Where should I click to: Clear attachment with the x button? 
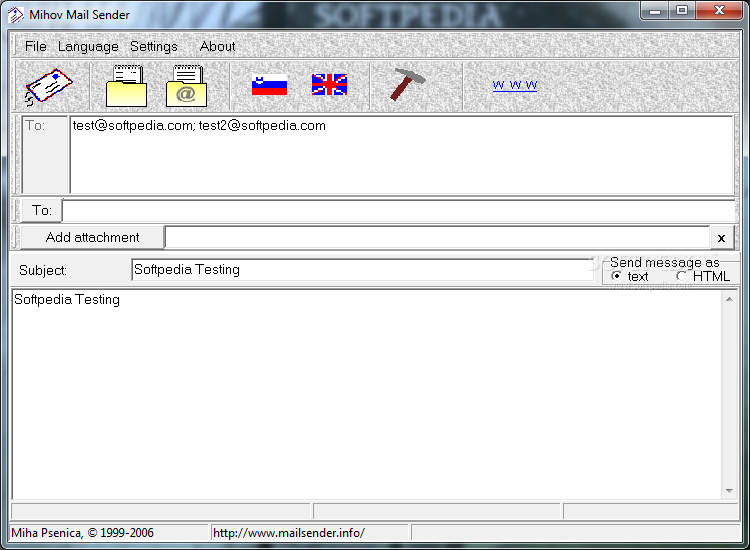721,238
